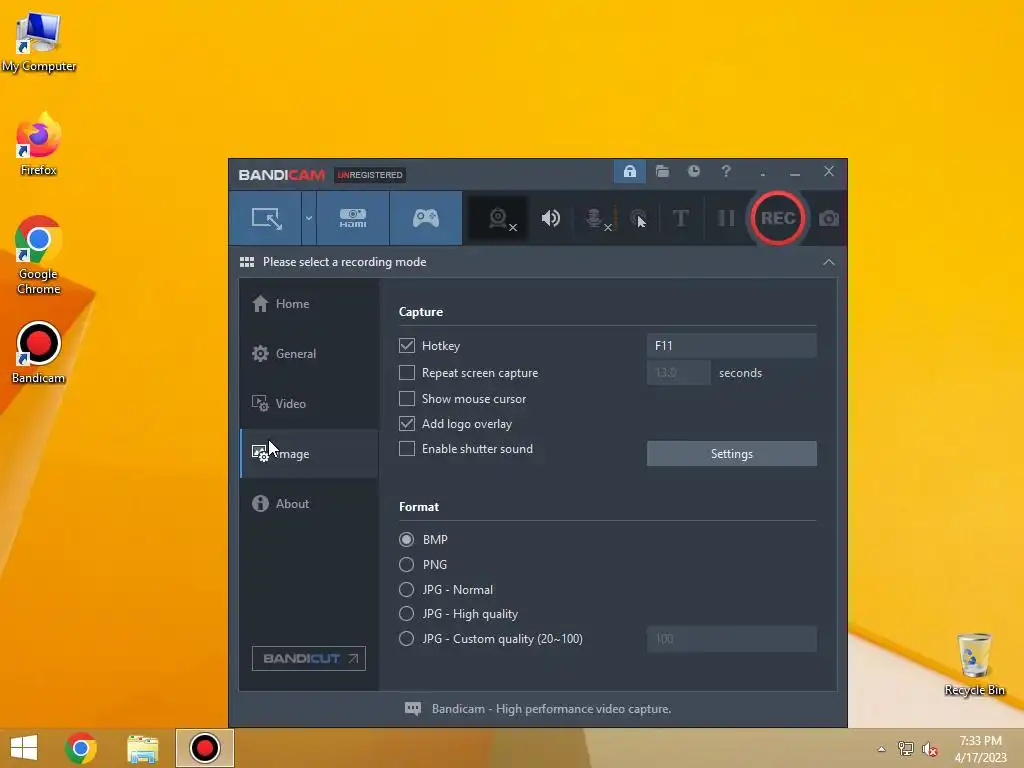This screenshot has height=768, width=1024.
Task: Select game recording mode gamepad icon
Action: (426, 218)
